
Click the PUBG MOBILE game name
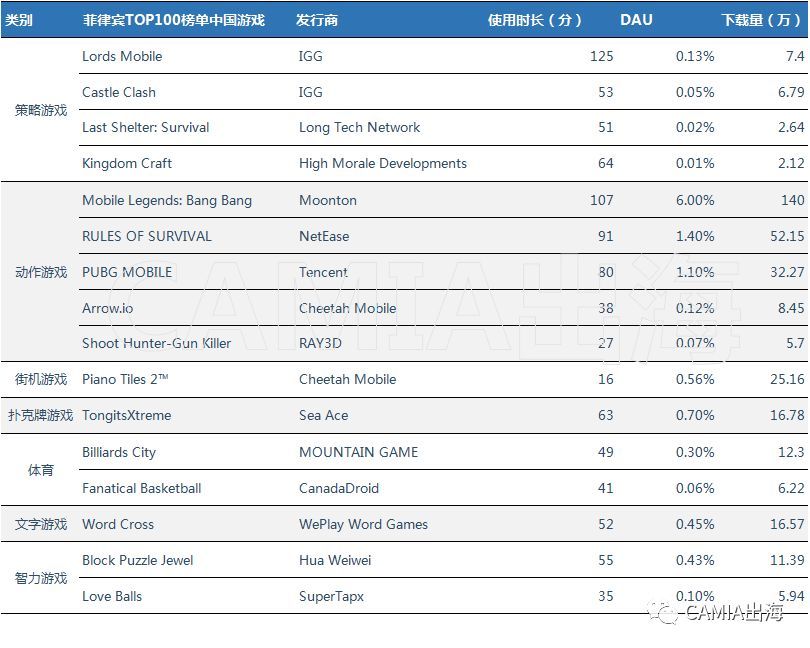[127, 272]
